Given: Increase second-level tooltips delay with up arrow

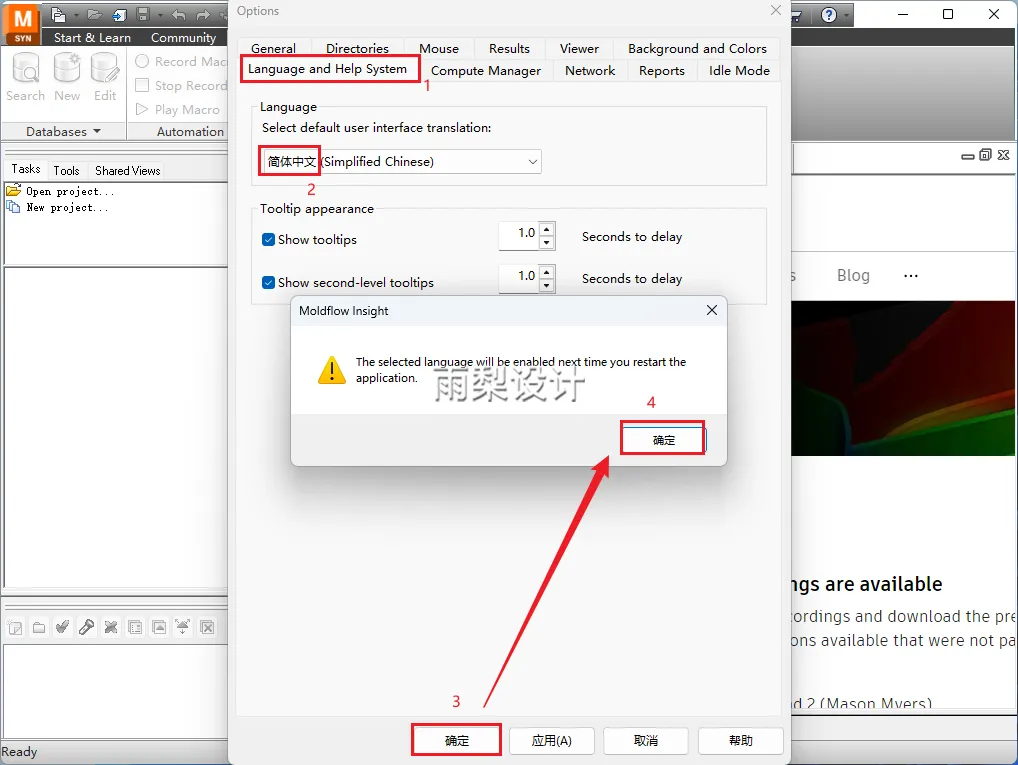Looking at the screenshot, I should click(x=547, y=272).
